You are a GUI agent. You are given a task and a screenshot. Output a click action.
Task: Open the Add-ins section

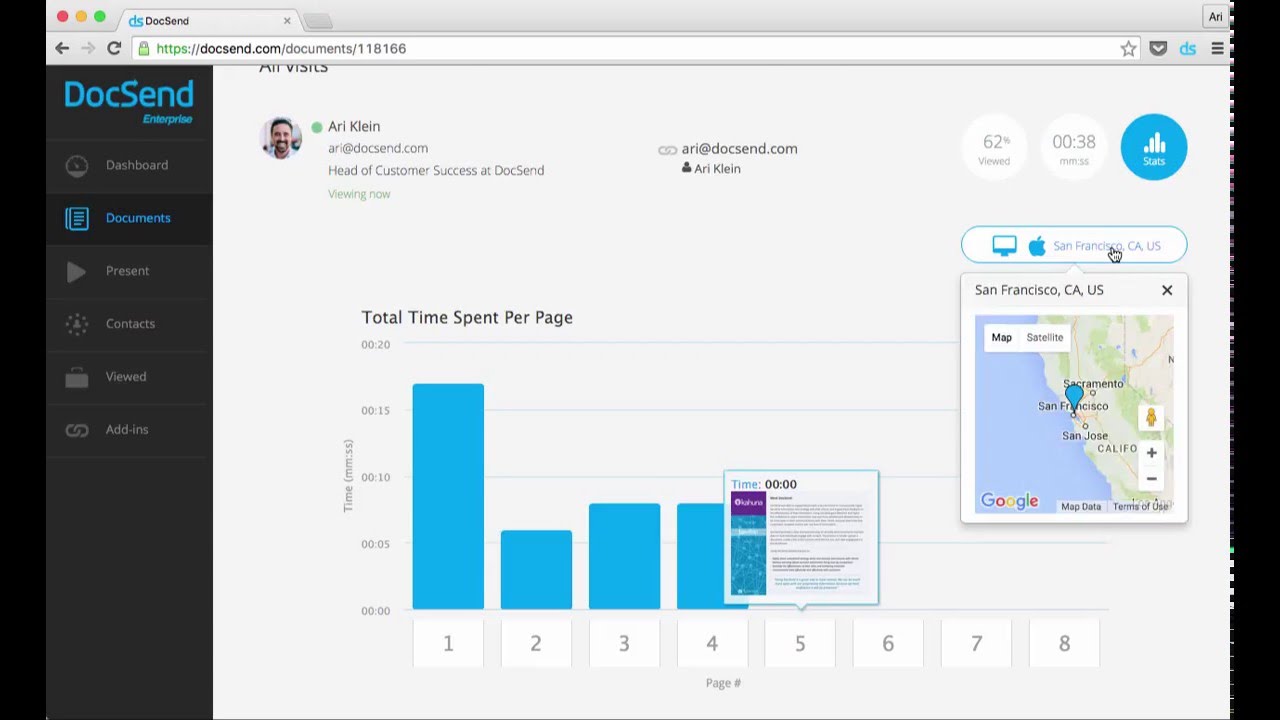pyautogui.click(x=127, y=429)
